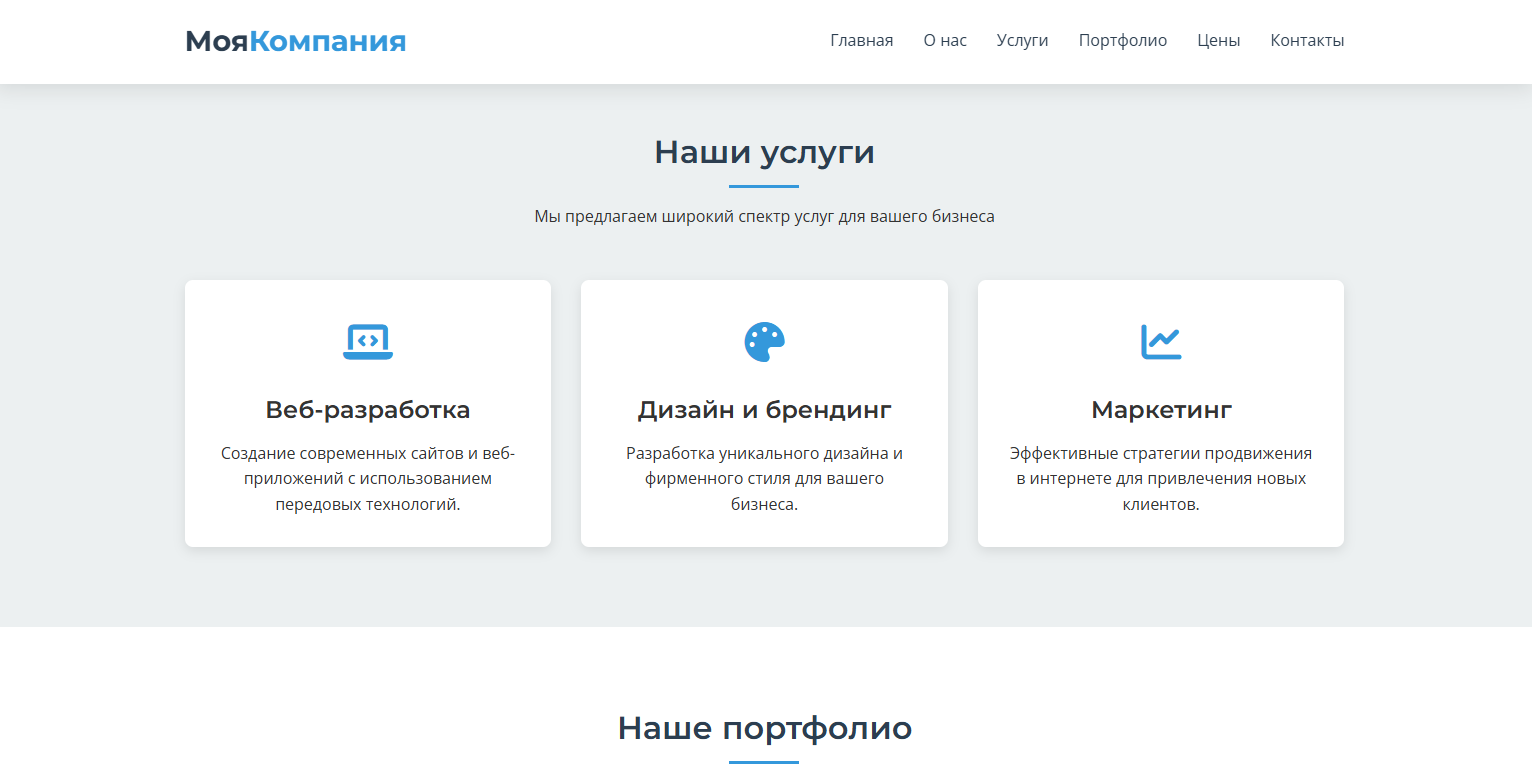Click the blue divider under Наши услуги
Screen dimensions: 1532x772
tap(764, 186)
